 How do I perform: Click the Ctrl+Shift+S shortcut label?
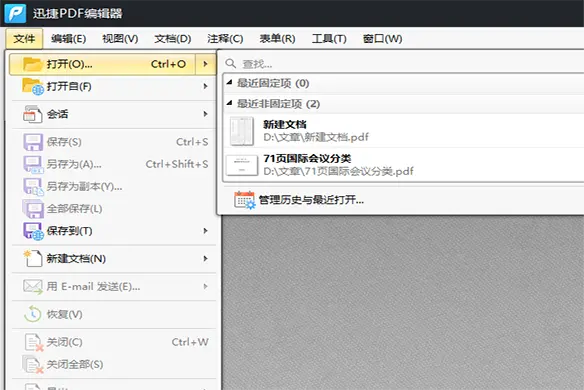coord(177,164)
